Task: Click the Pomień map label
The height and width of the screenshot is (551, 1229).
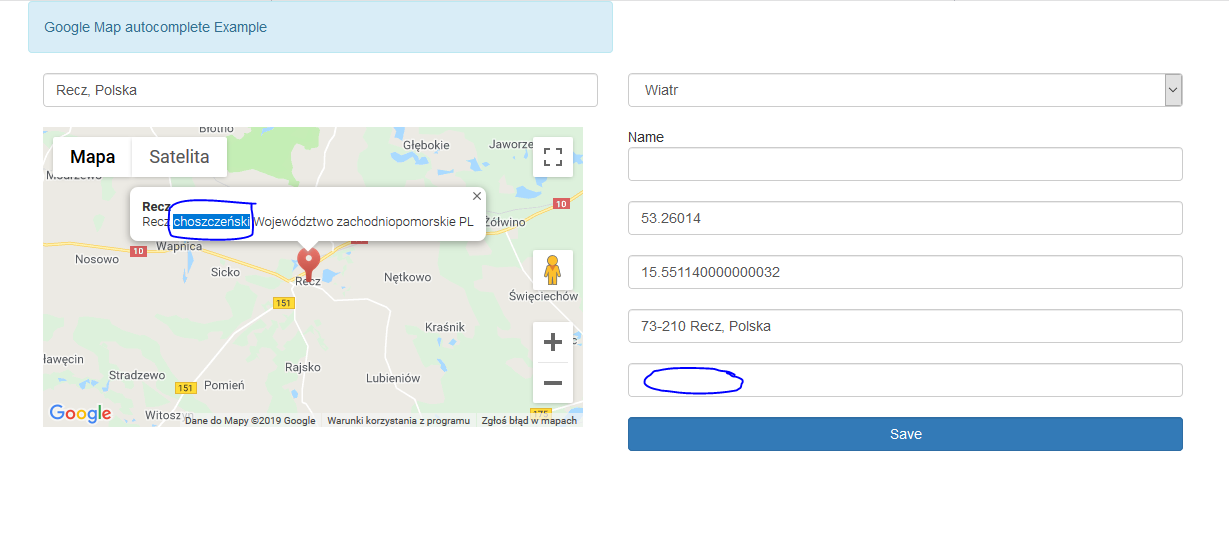Action: point(224,385)
